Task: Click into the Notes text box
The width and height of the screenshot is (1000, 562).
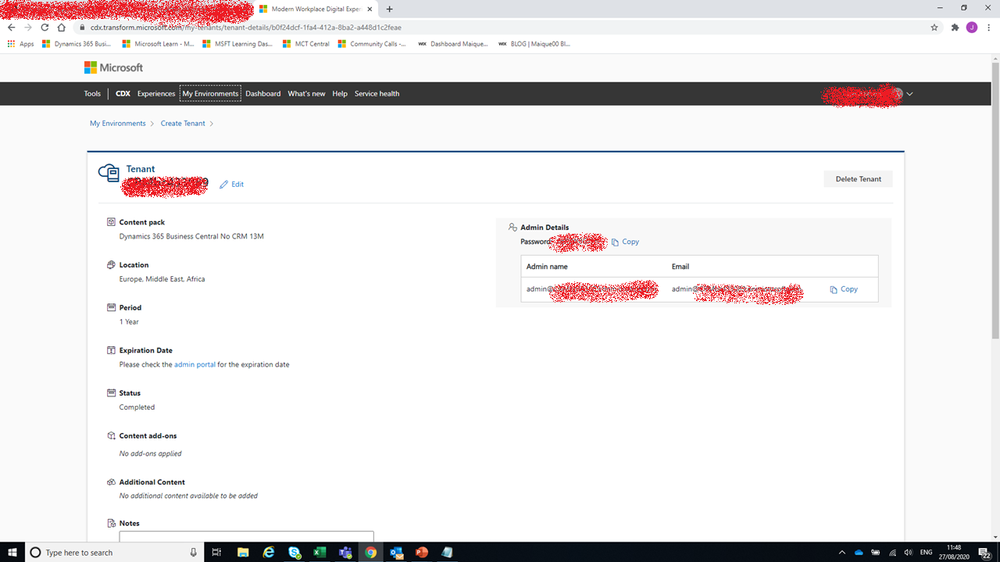Action: click(246, 536)
